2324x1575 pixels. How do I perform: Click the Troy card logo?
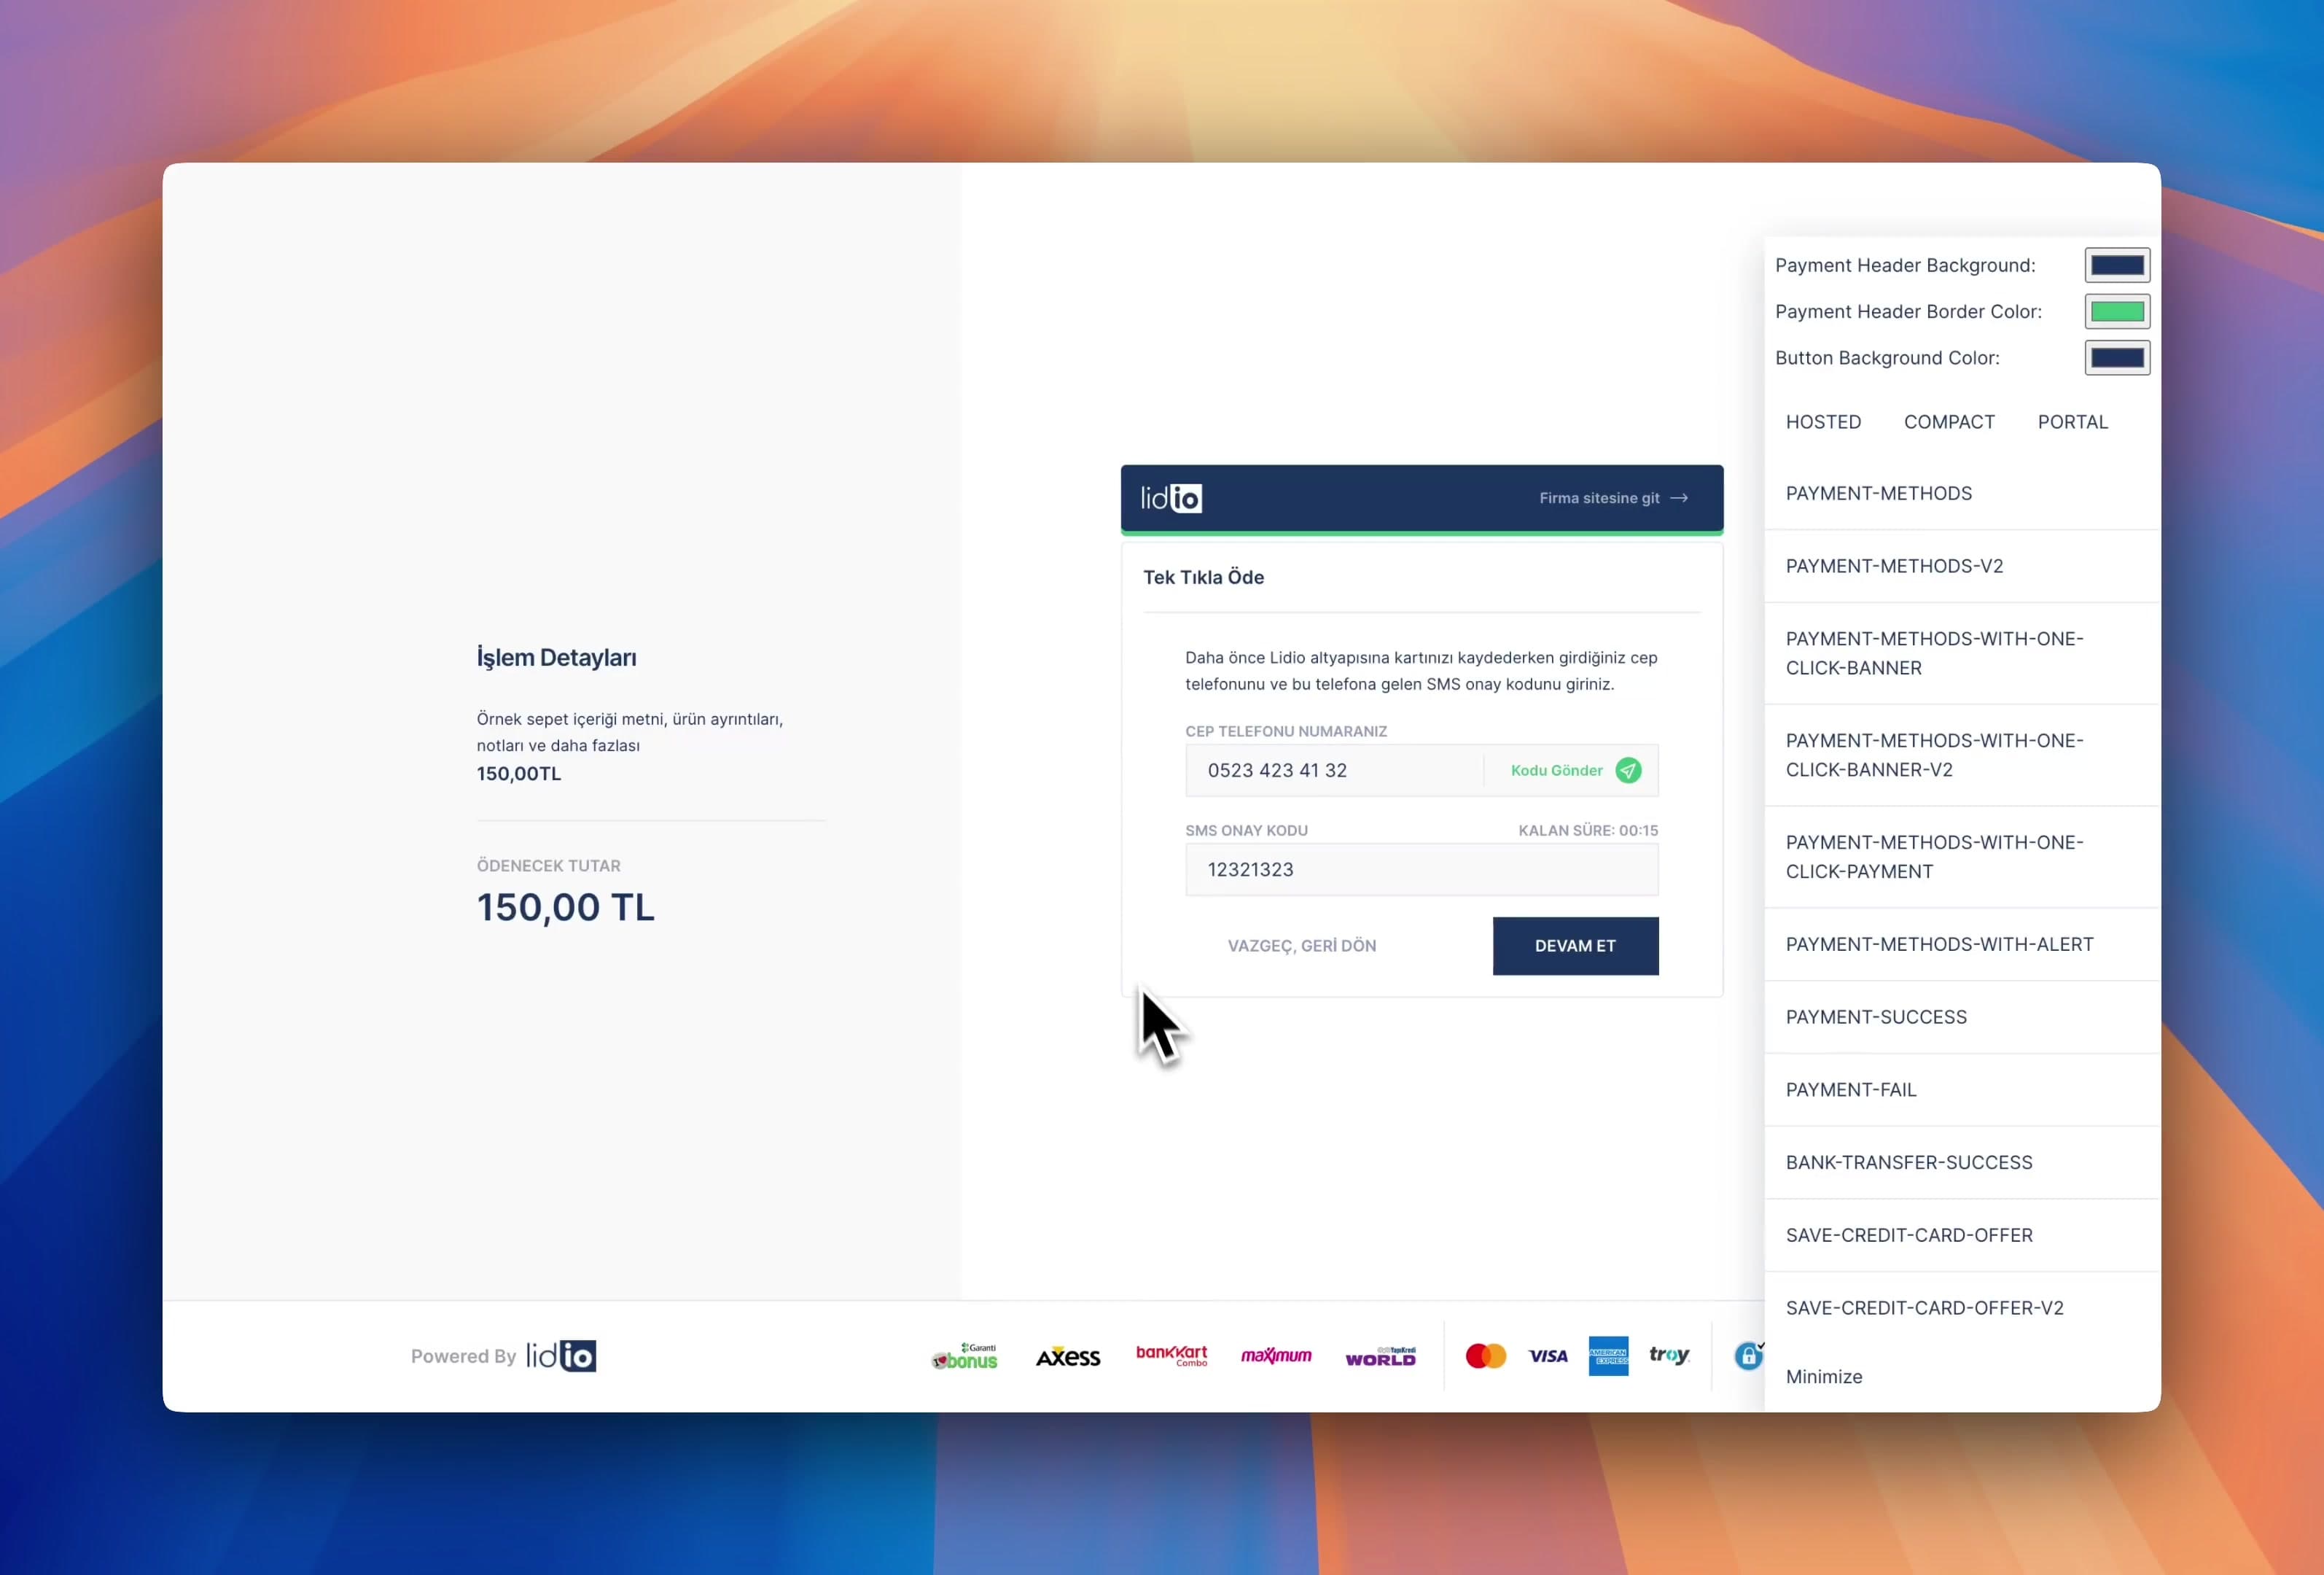click(x=1669, y=1355)
